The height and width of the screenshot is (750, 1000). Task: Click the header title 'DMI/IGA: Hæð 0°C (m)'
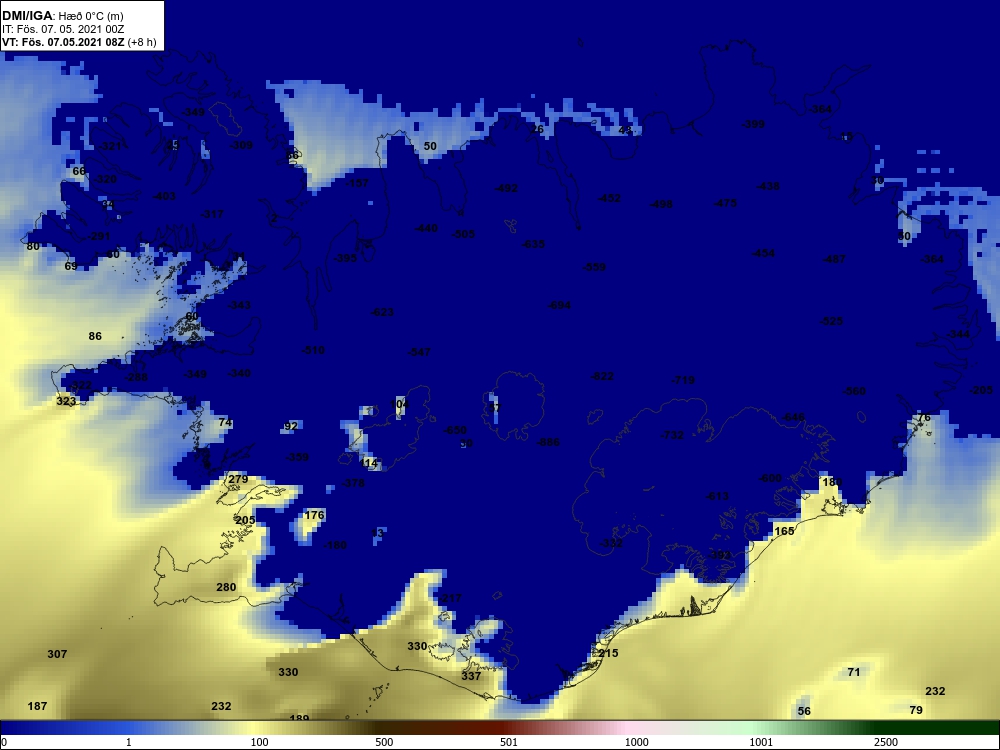62,16
